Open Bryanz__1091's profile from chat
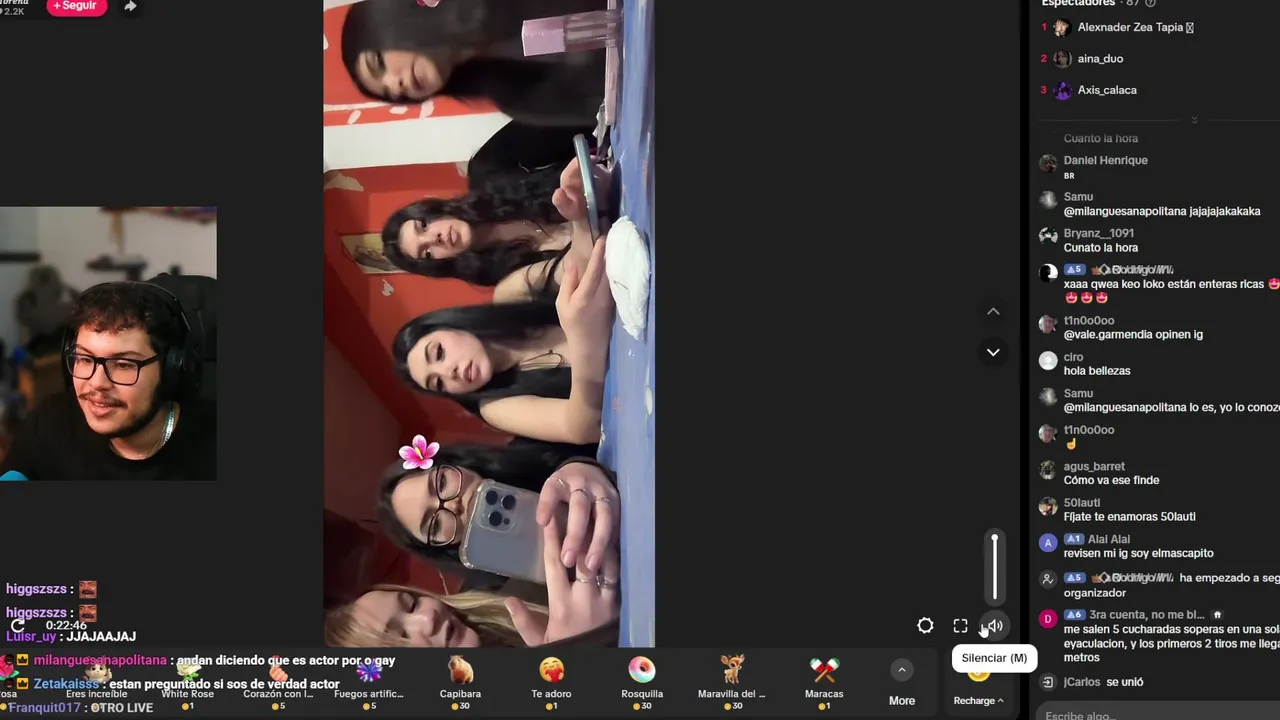Viewport: 1280px width, 720px height. 1101,233
